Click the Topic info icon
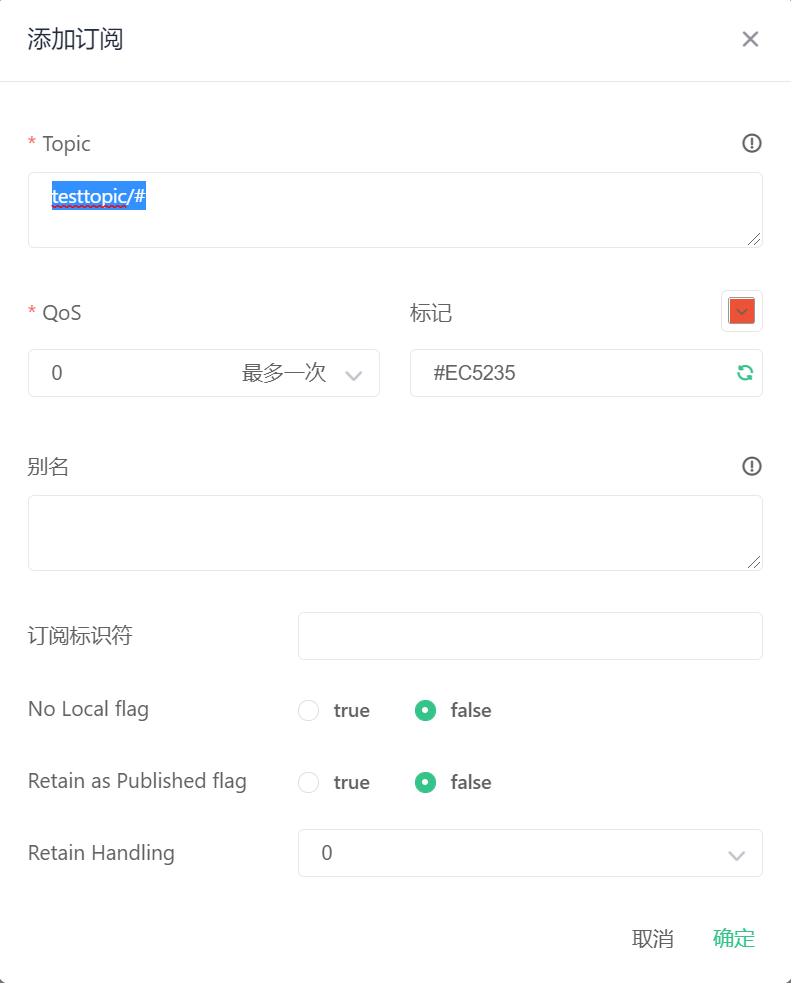Screen dimensions: 791x983 pyautogui.click(x=751, y=143)
